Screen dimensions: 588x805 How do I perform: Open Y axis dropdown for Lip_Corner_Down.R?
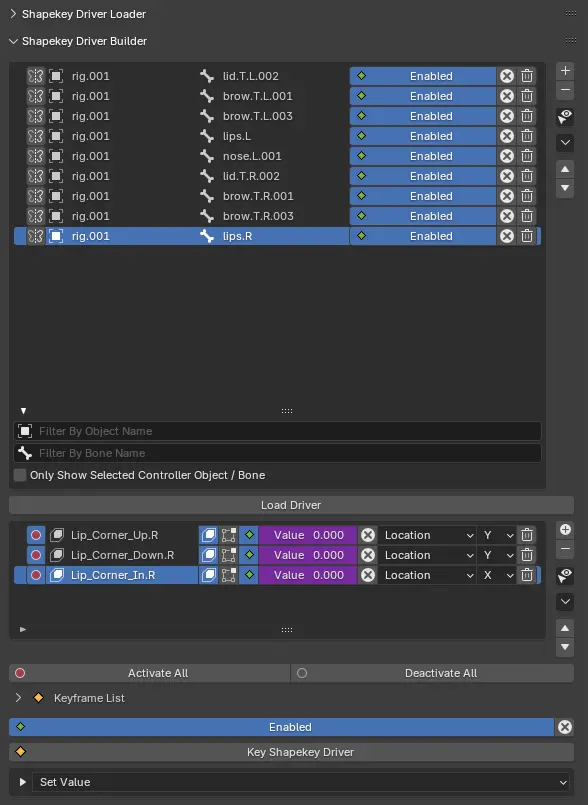pyautogui.click(x=497, y=555)
